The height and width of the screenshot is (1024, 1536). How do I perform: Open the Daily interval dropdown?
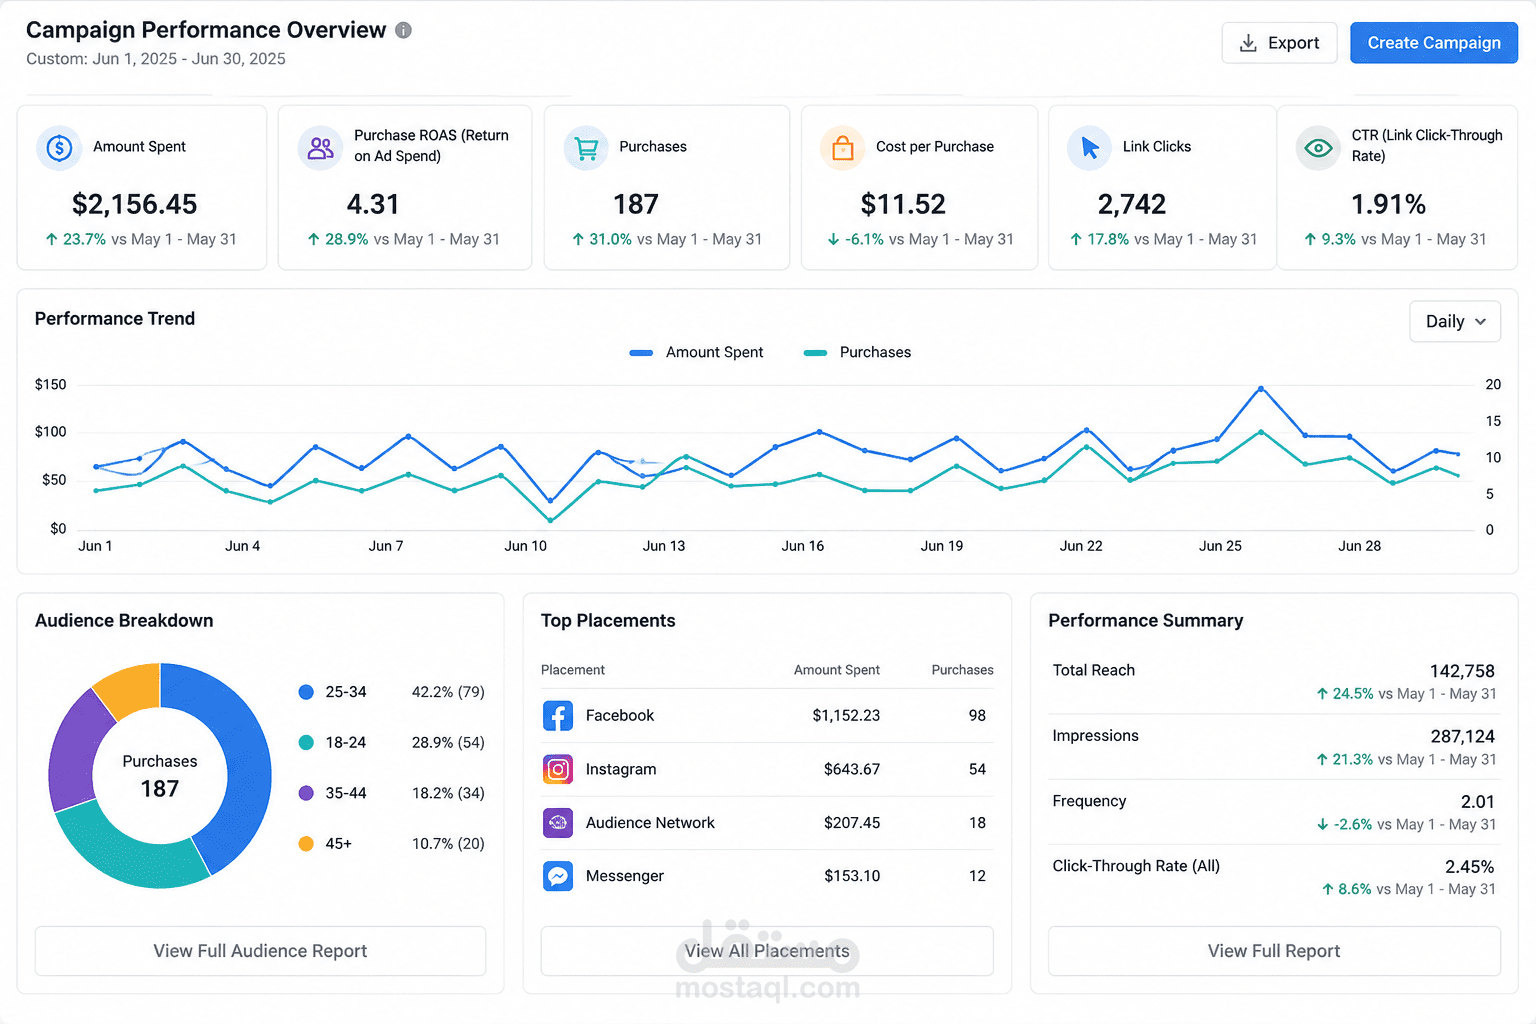pos(1455,321)
